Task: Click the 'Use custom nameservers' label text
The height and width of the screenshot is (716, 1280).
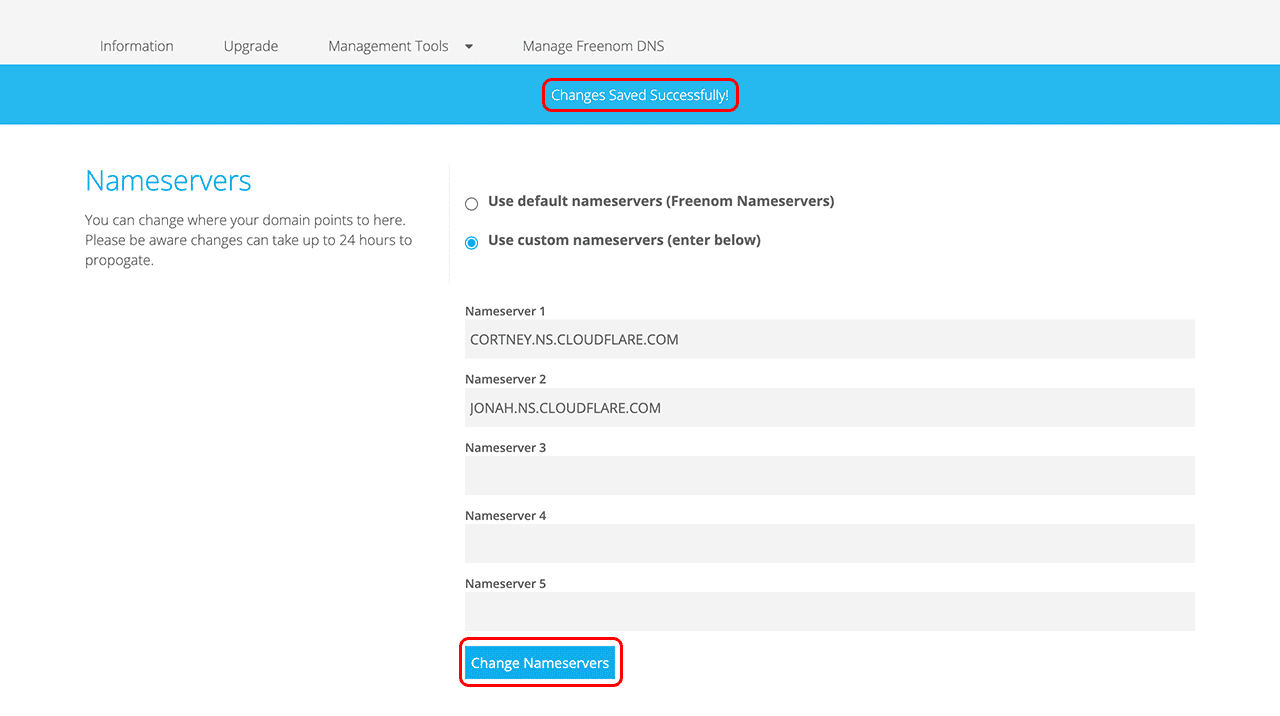Action: (624, 240)
